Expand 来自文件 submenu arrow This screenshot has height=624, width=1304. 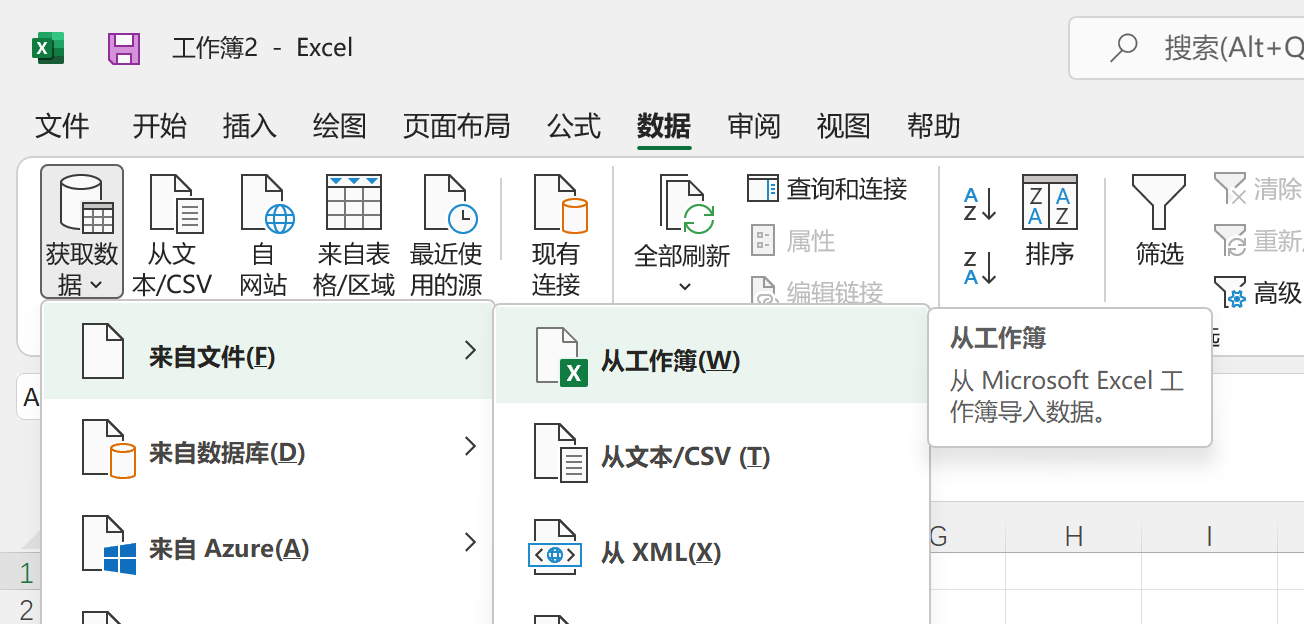coord(470,351)
